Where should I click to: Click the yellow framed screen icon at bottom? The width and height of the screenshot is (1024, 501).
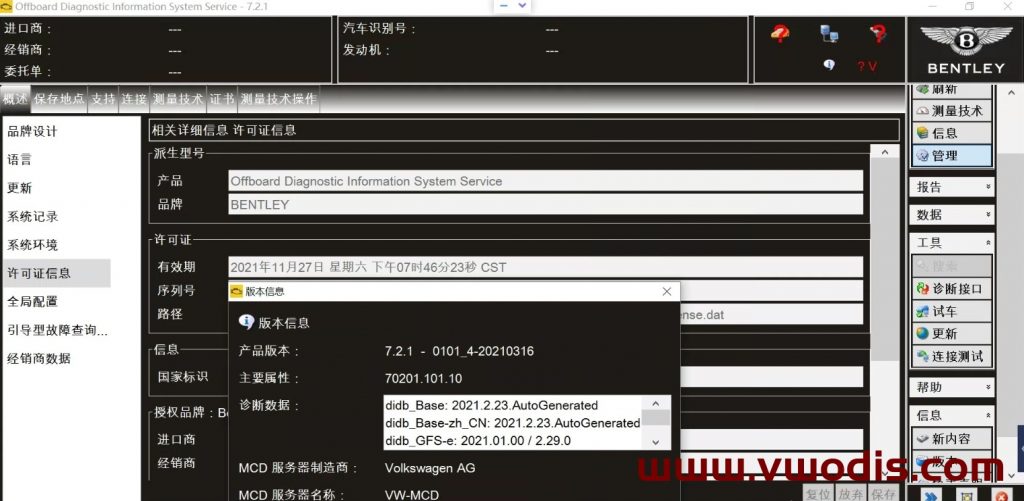point(966,495)
